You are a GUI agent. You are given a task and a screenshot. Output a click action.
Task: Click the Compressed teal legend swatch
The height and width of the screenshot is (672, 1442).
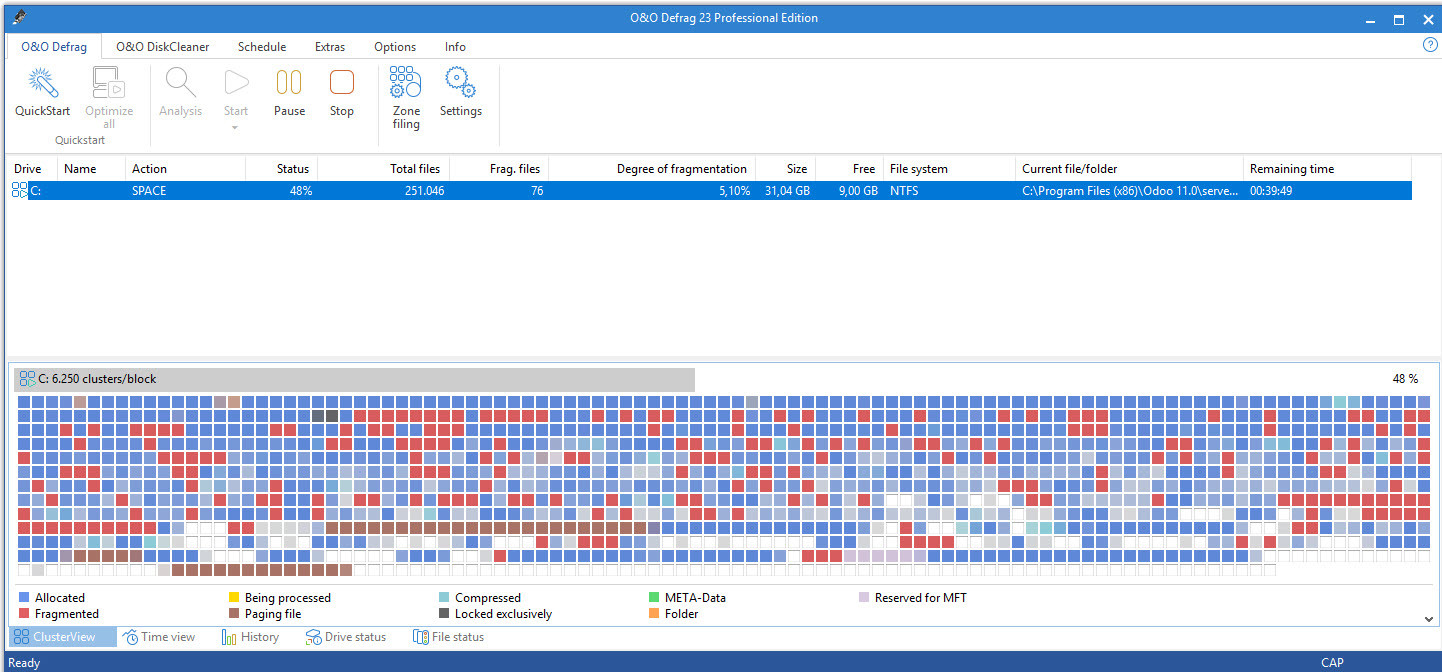(444, 598)
